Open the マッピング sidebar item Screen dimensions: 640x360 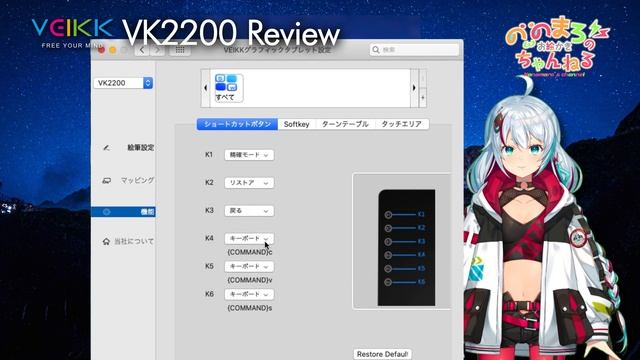click(138, 180)
